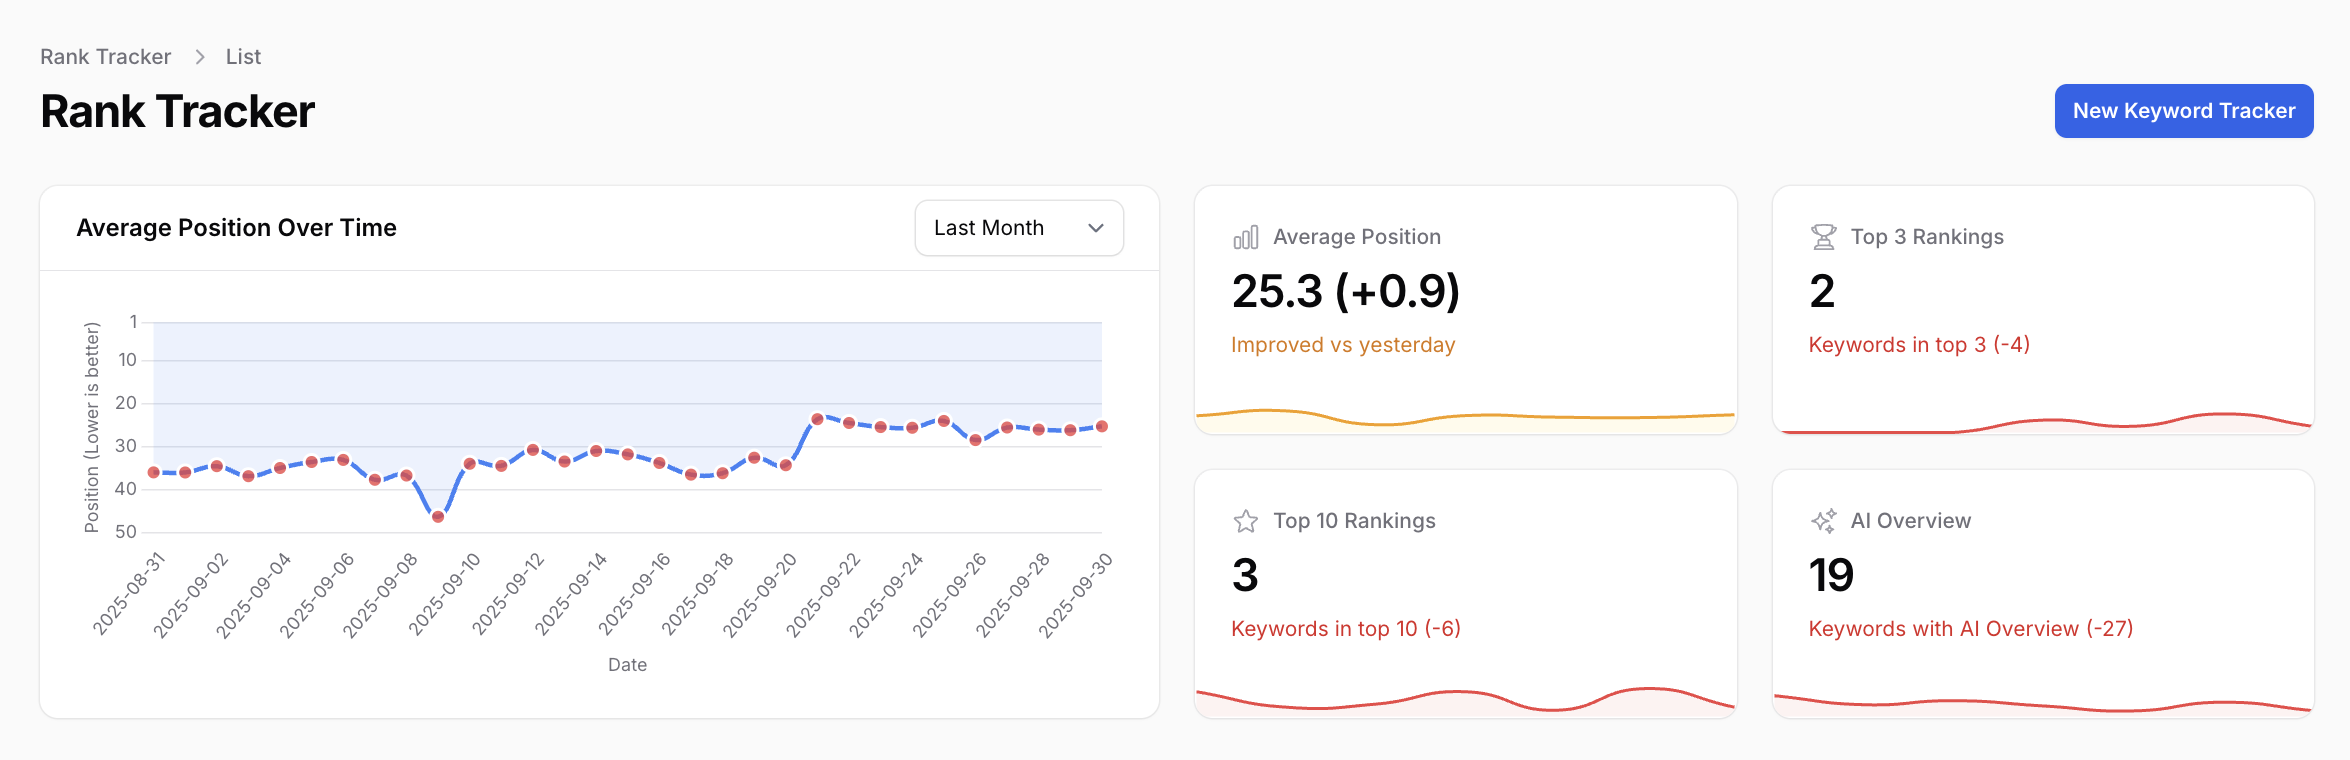Click the breadcrumb chevron separator icon
Image resolution: width=2350 pixels, height=760 pixels.
point(200,57)
